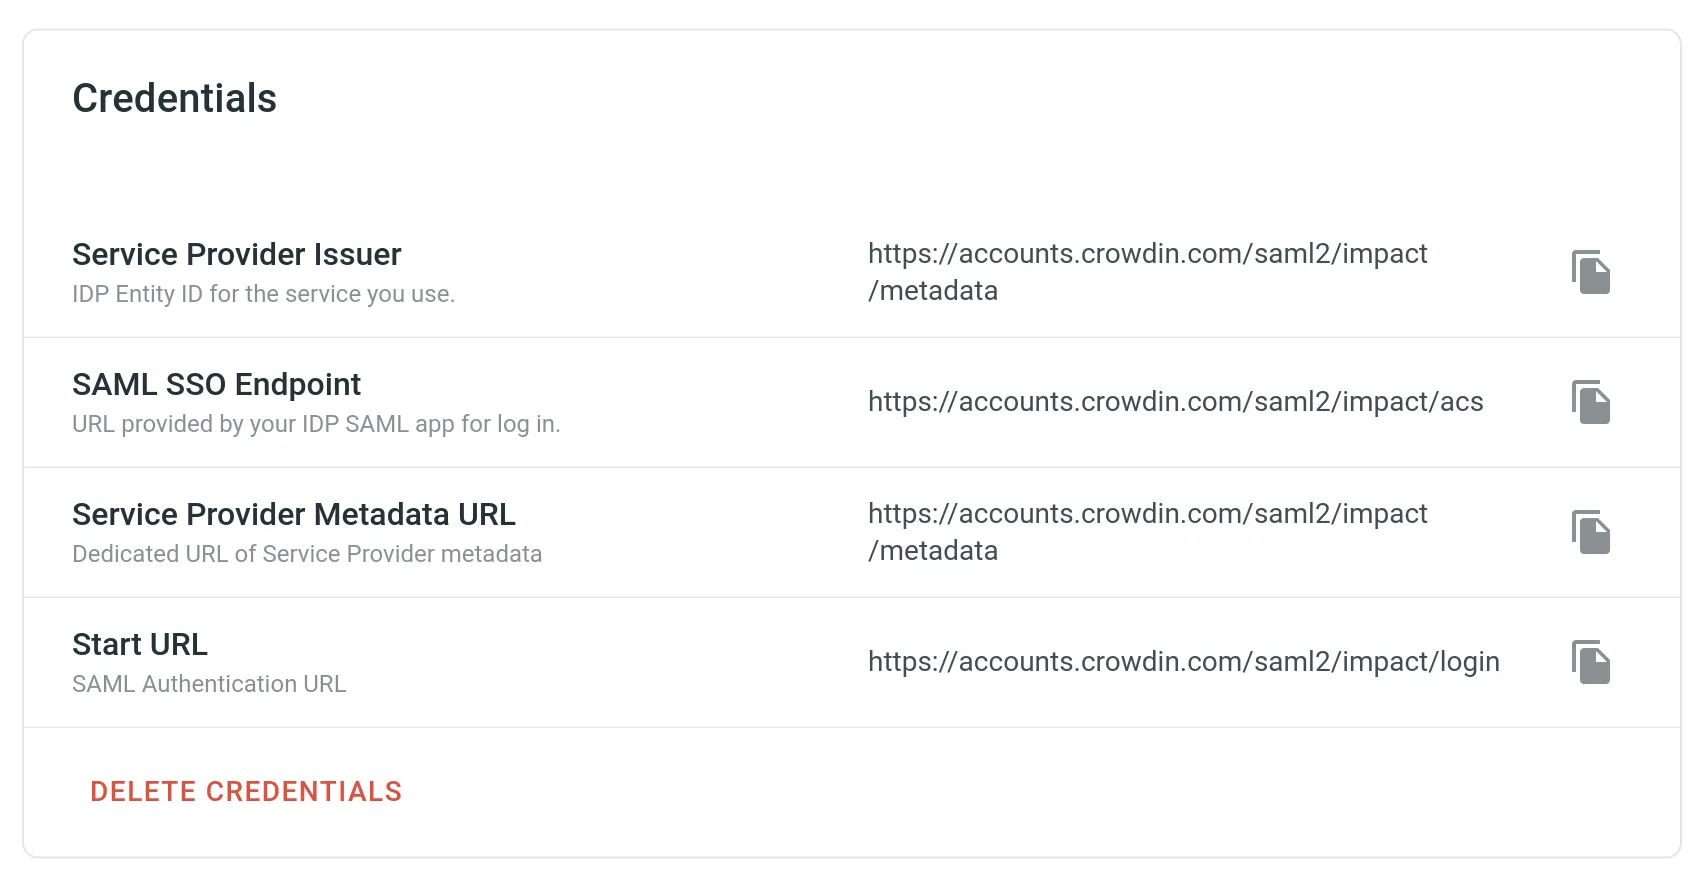
Task: Select the Service Provider Issuer label
Action: (236, 254)
